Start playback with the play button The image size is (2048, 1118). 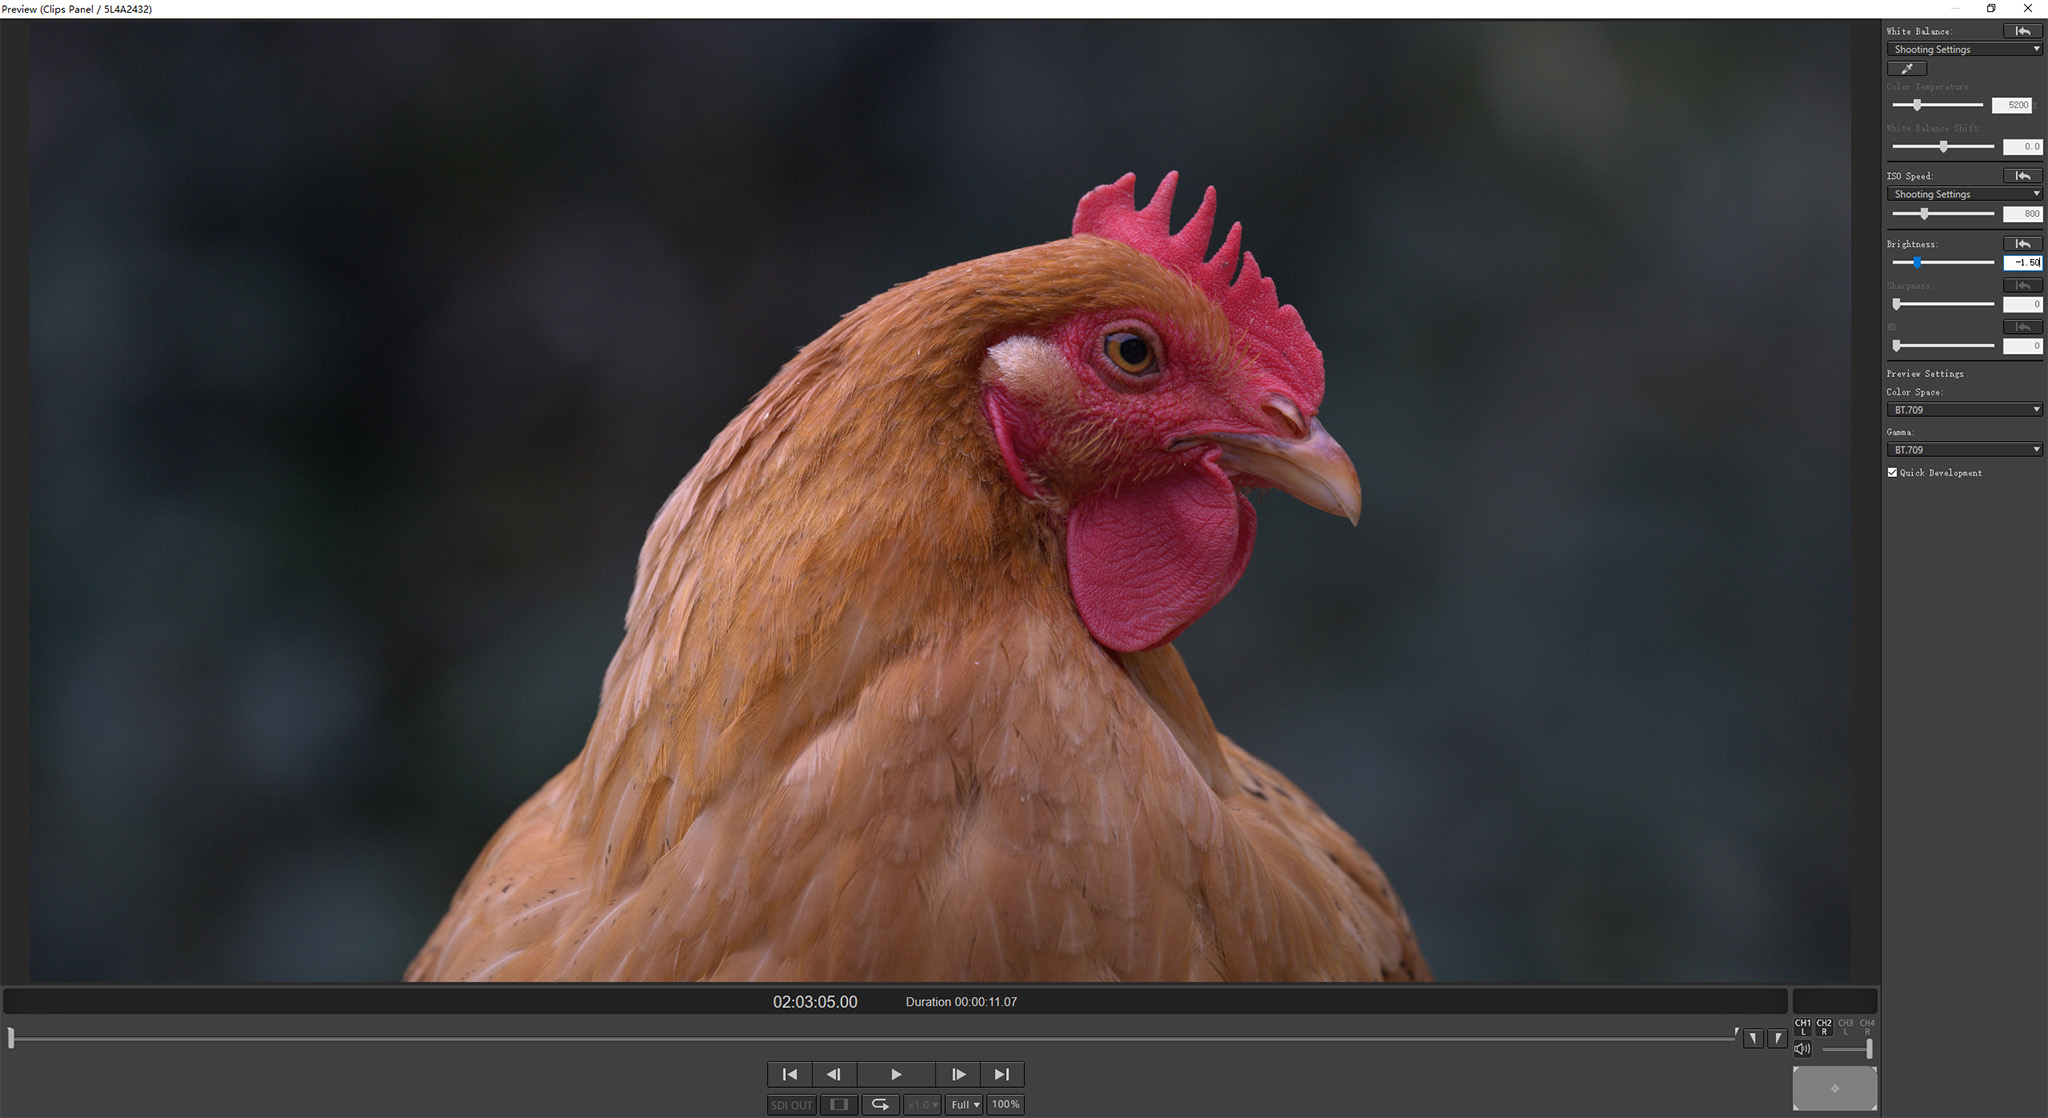[x=896, y=1074]
